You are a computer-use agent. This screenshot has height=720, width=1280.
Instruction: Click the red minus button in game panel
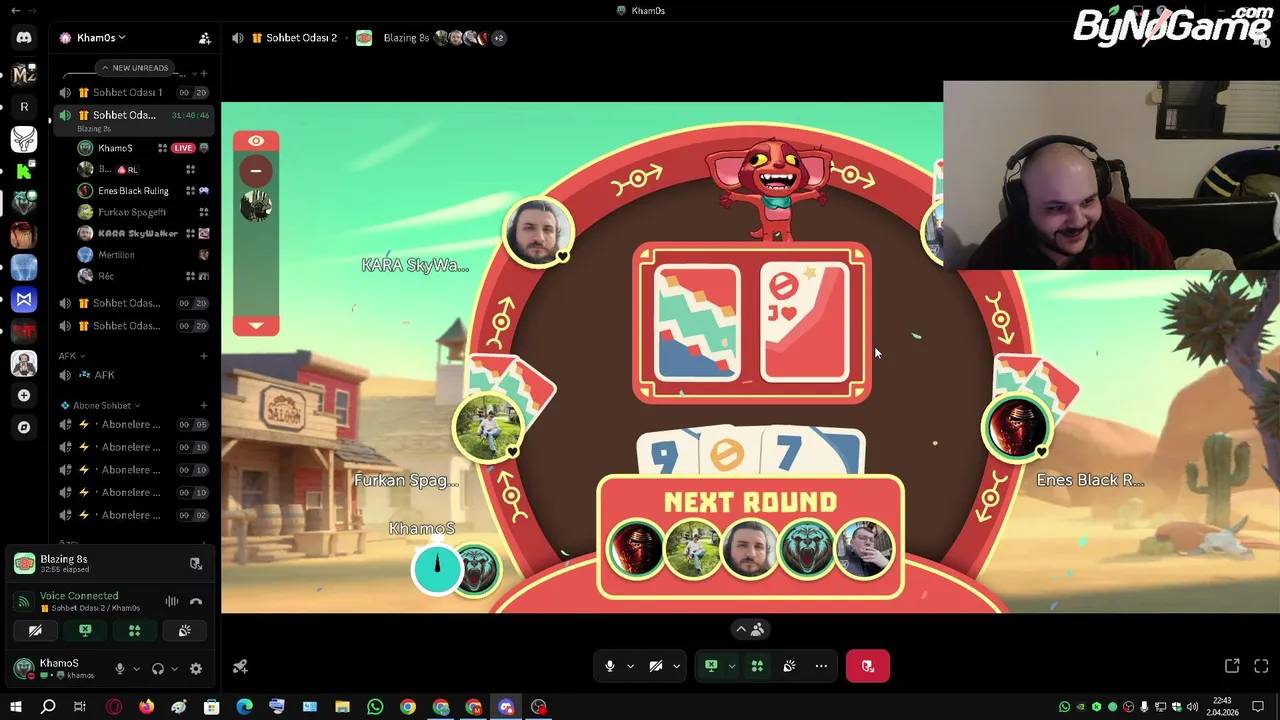coord(256,171)
